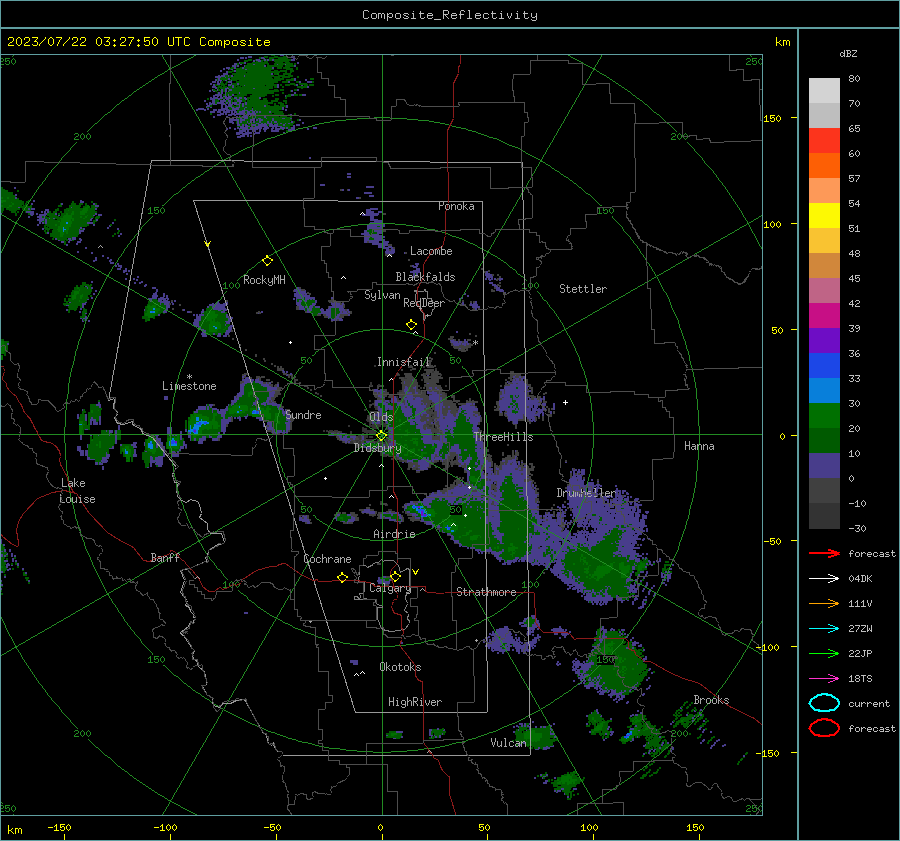Click the Vulcan town label
Screen dimensions: 900x841
point(508,743)
